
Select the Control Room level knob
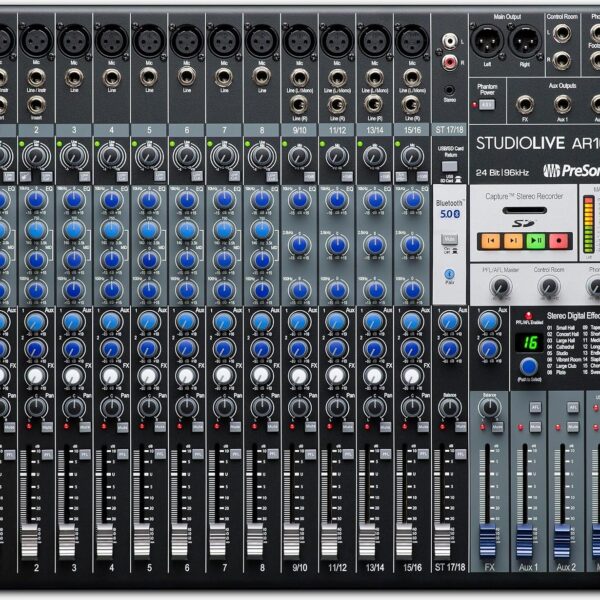click(549, 286)
